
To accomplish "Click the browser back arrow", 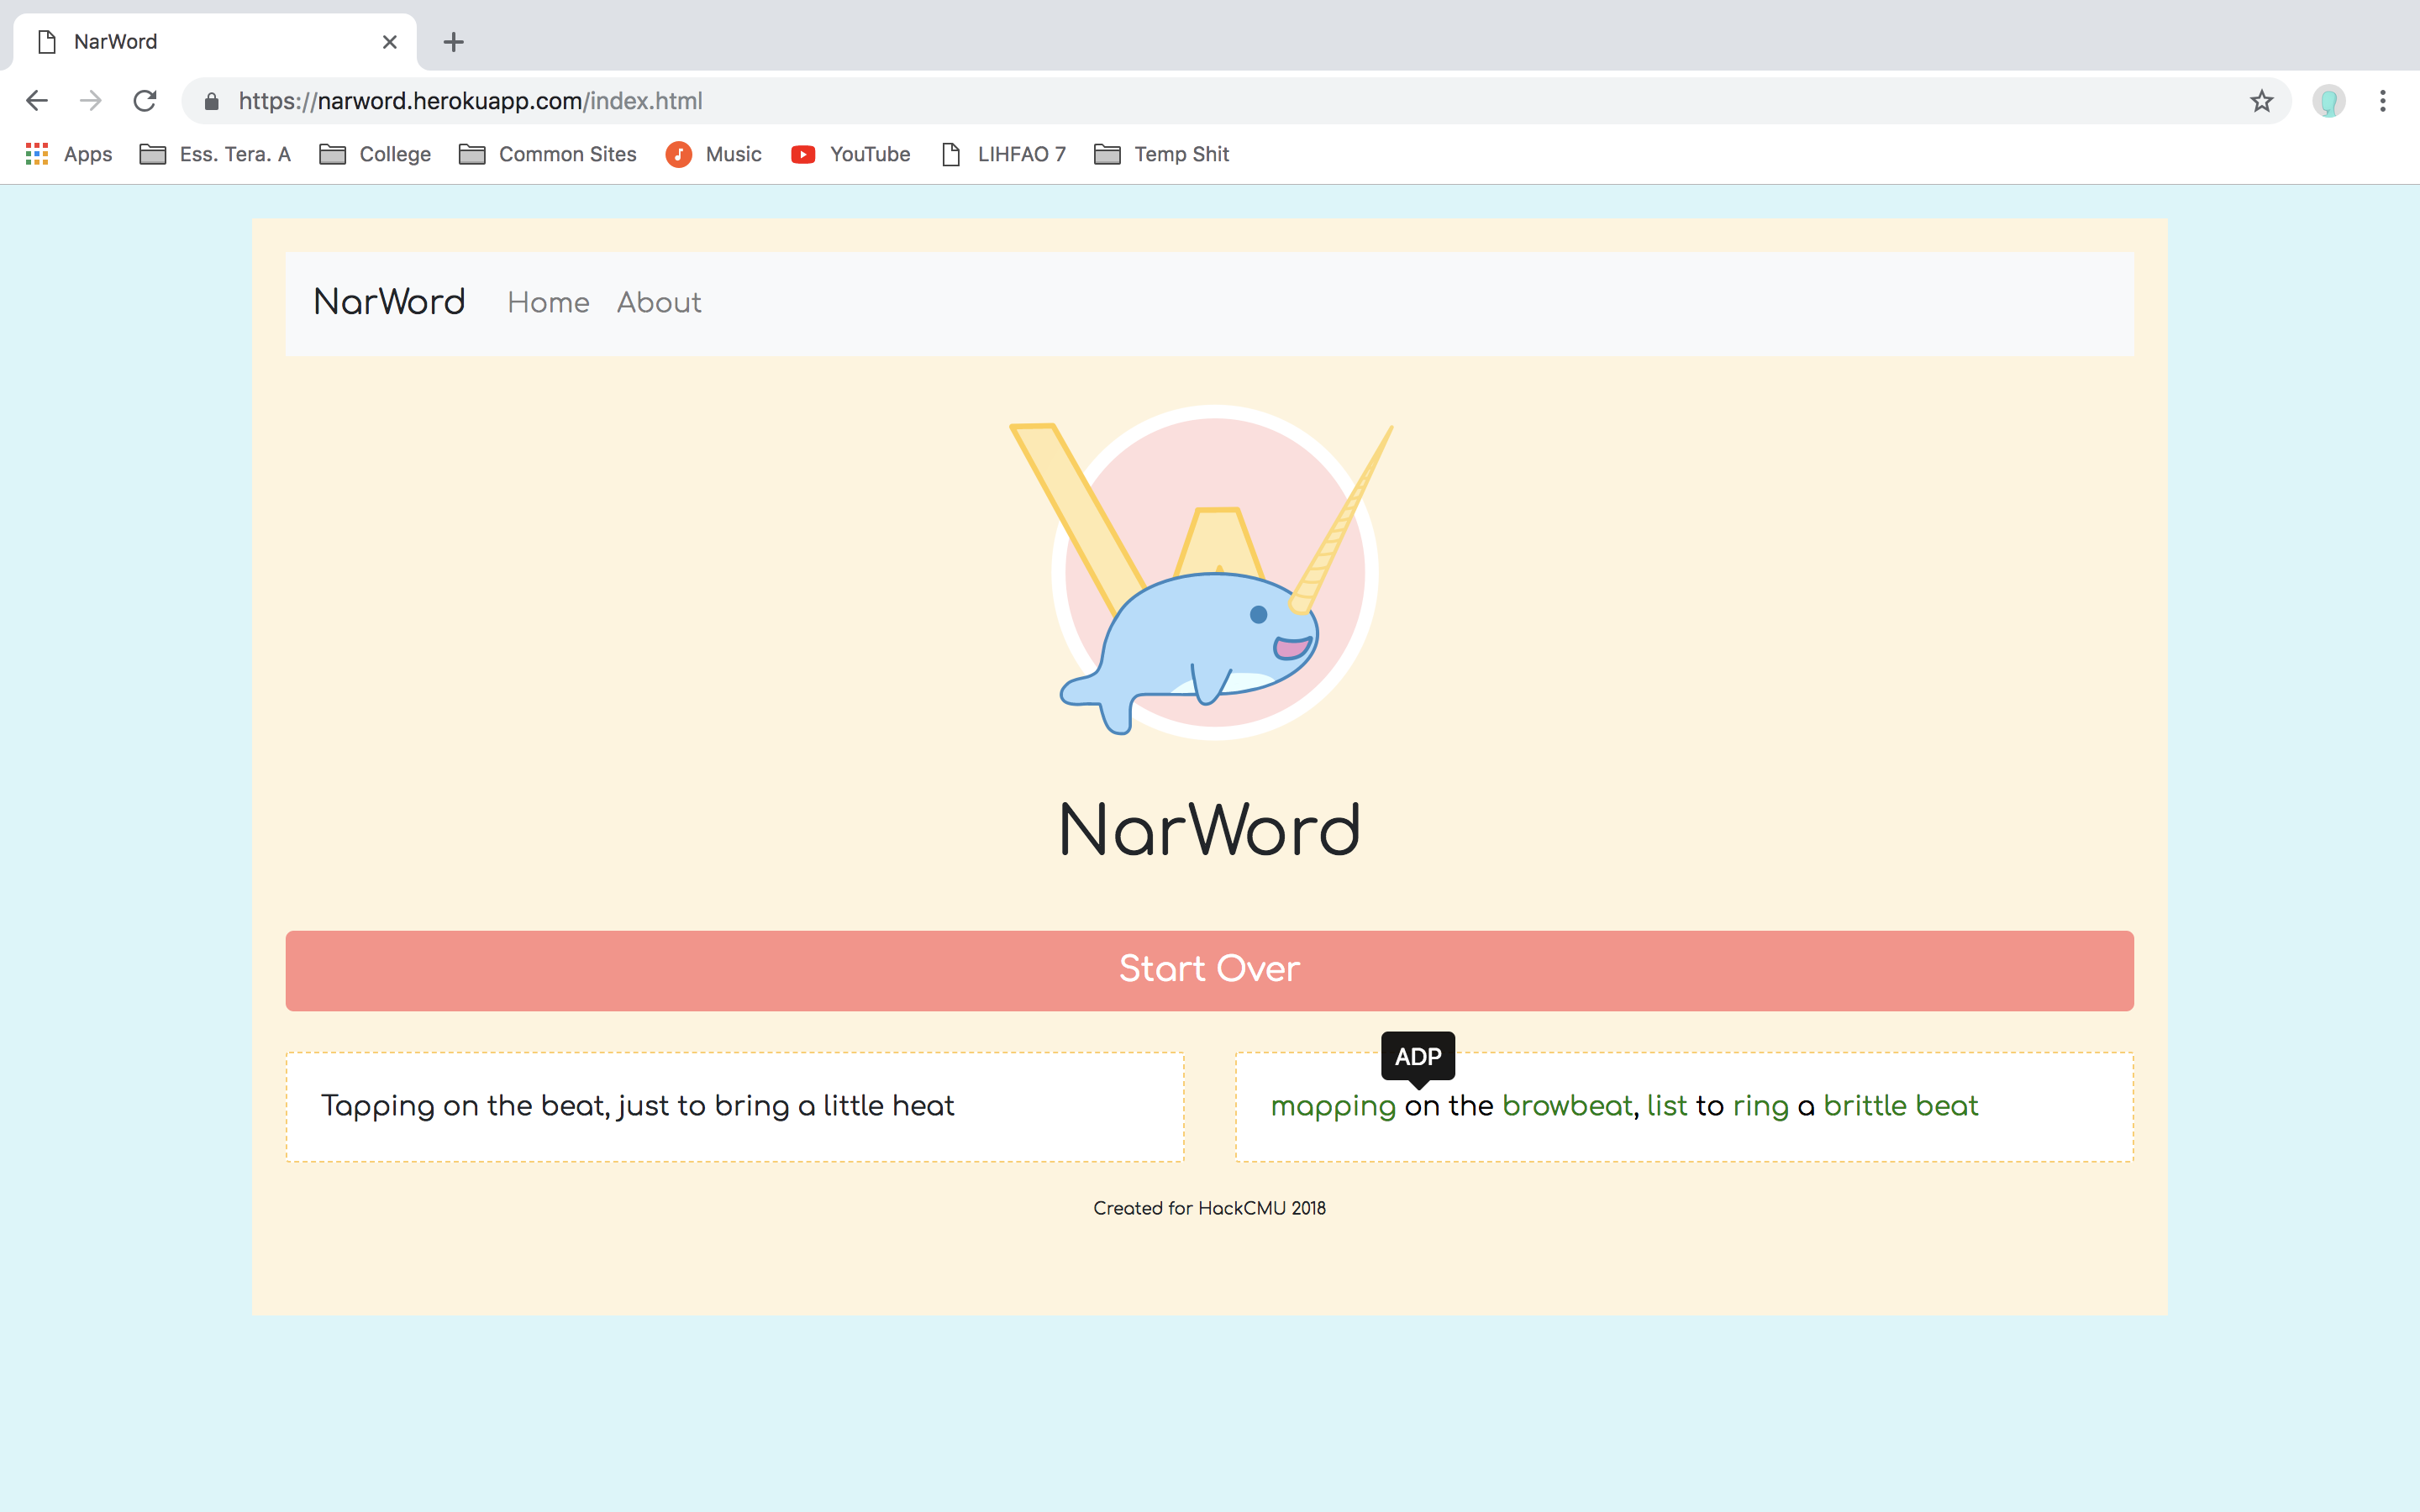I will (37, 101).
